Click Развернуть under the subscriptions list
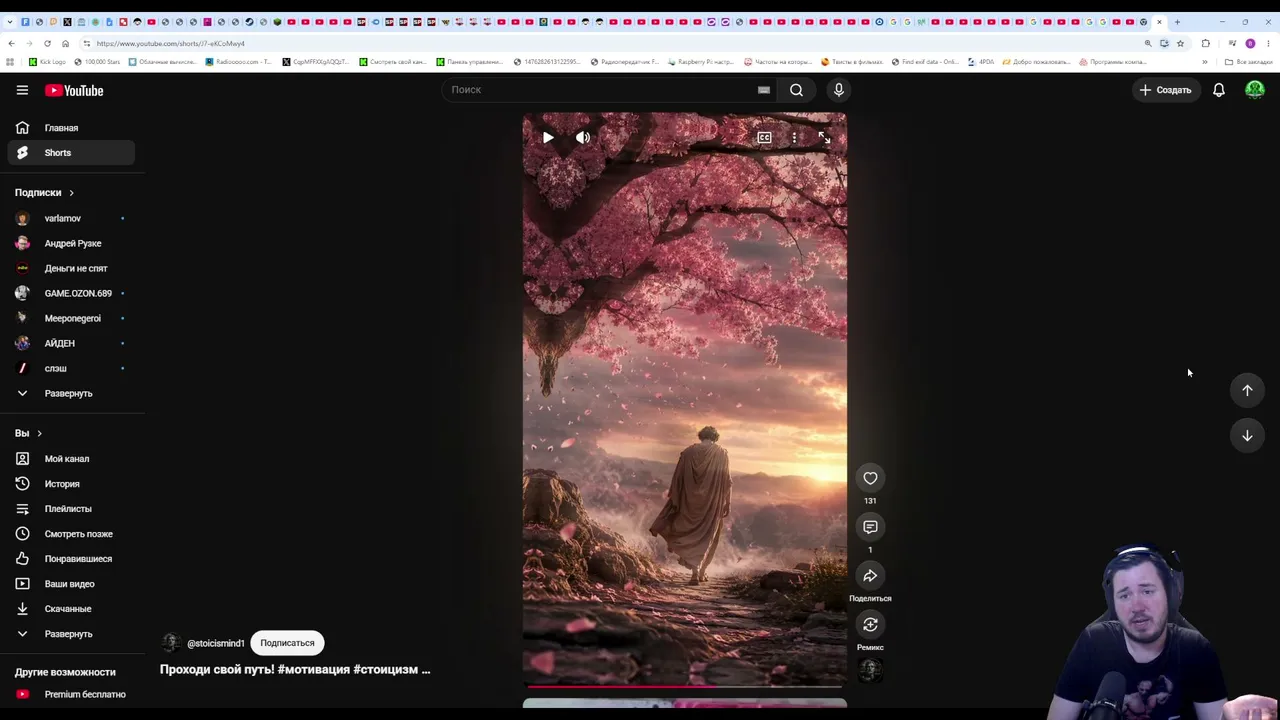Image resolution: width=1280 pixels, height=720 pixels. (x=70, y=393)
